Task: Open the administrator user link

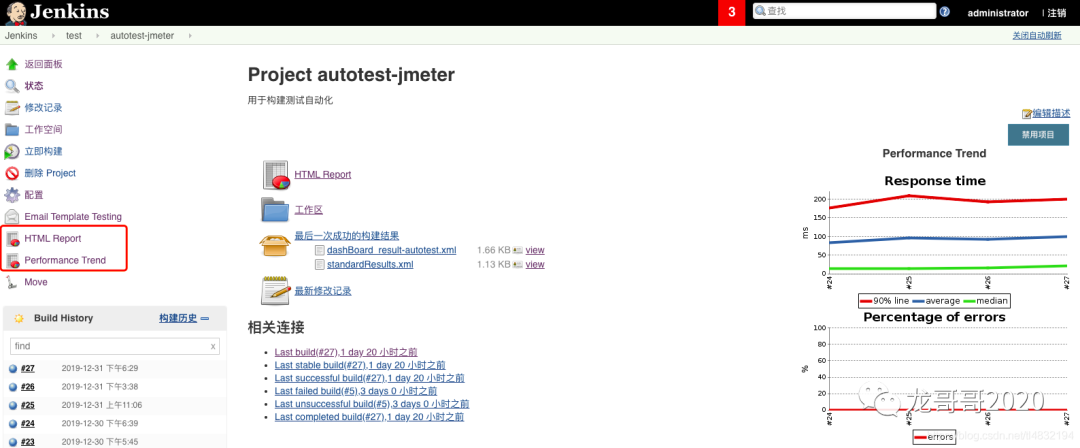Action: [998, 12]
